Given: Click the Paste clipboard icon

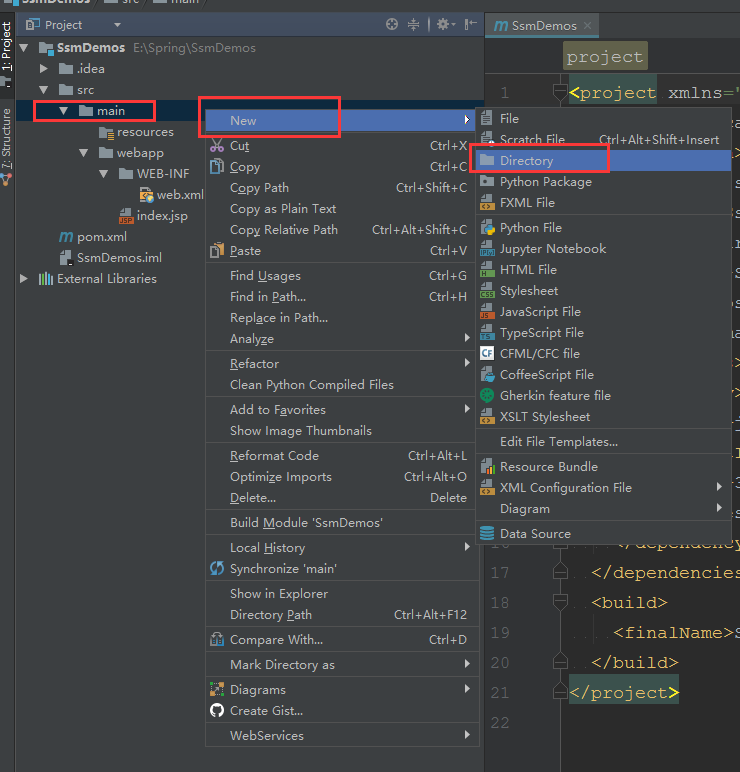Looking at the screenshot, I should [217, 251].
